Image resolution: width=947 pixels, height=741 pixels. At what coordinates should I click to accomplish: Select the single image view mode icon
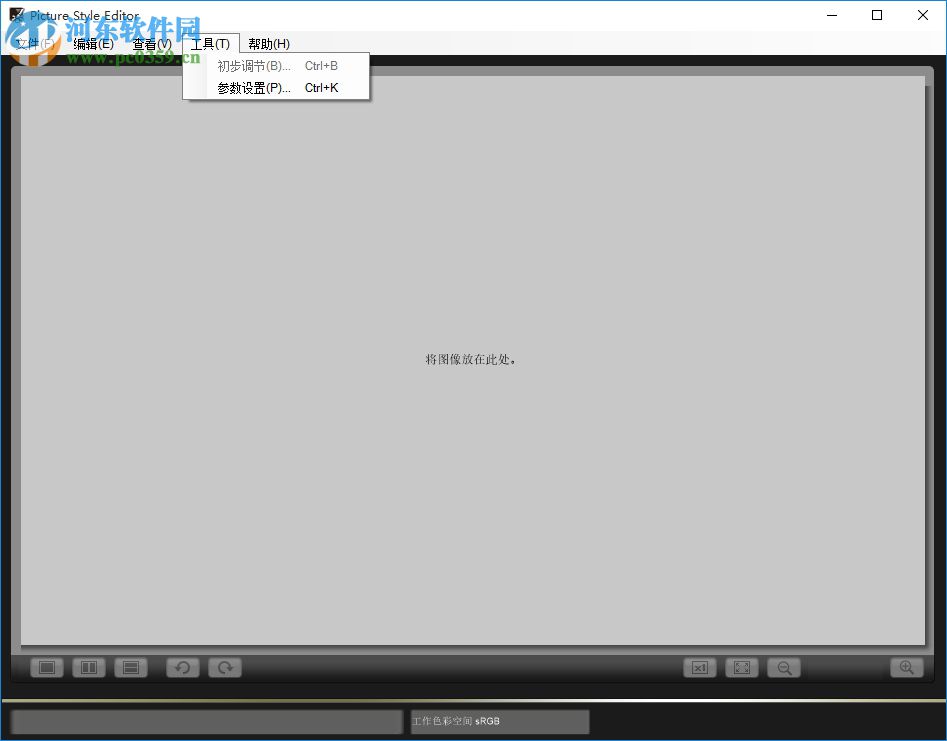[x=45, y=667]
